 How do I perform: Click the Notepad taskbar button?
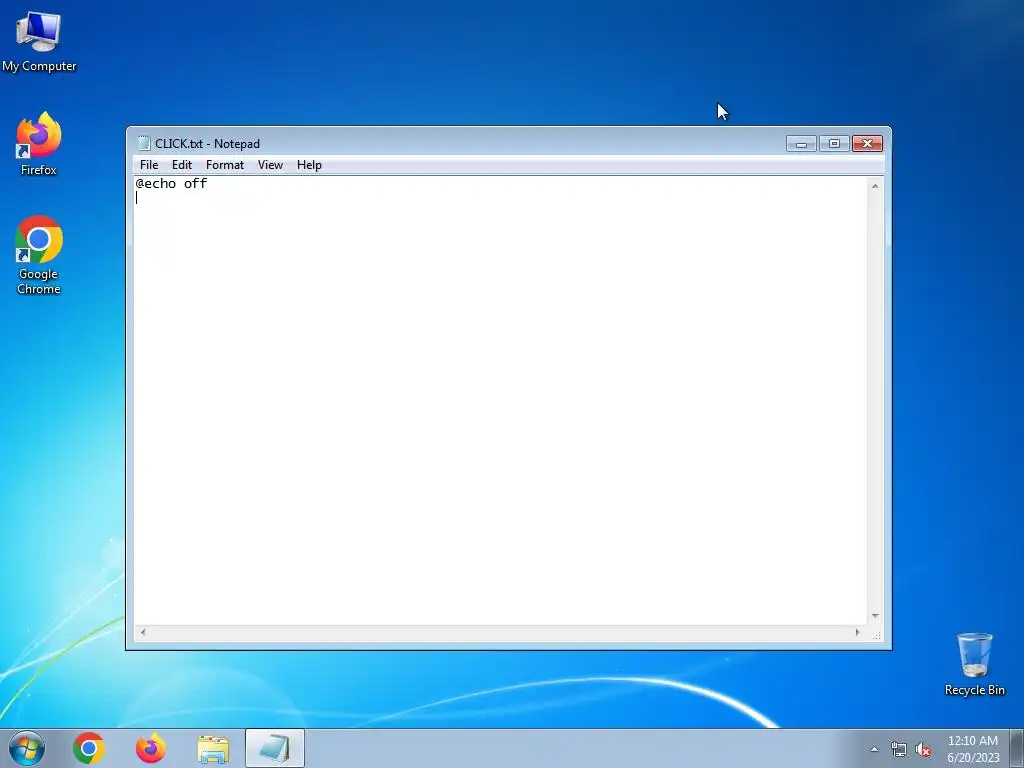[x=275, y=748]
